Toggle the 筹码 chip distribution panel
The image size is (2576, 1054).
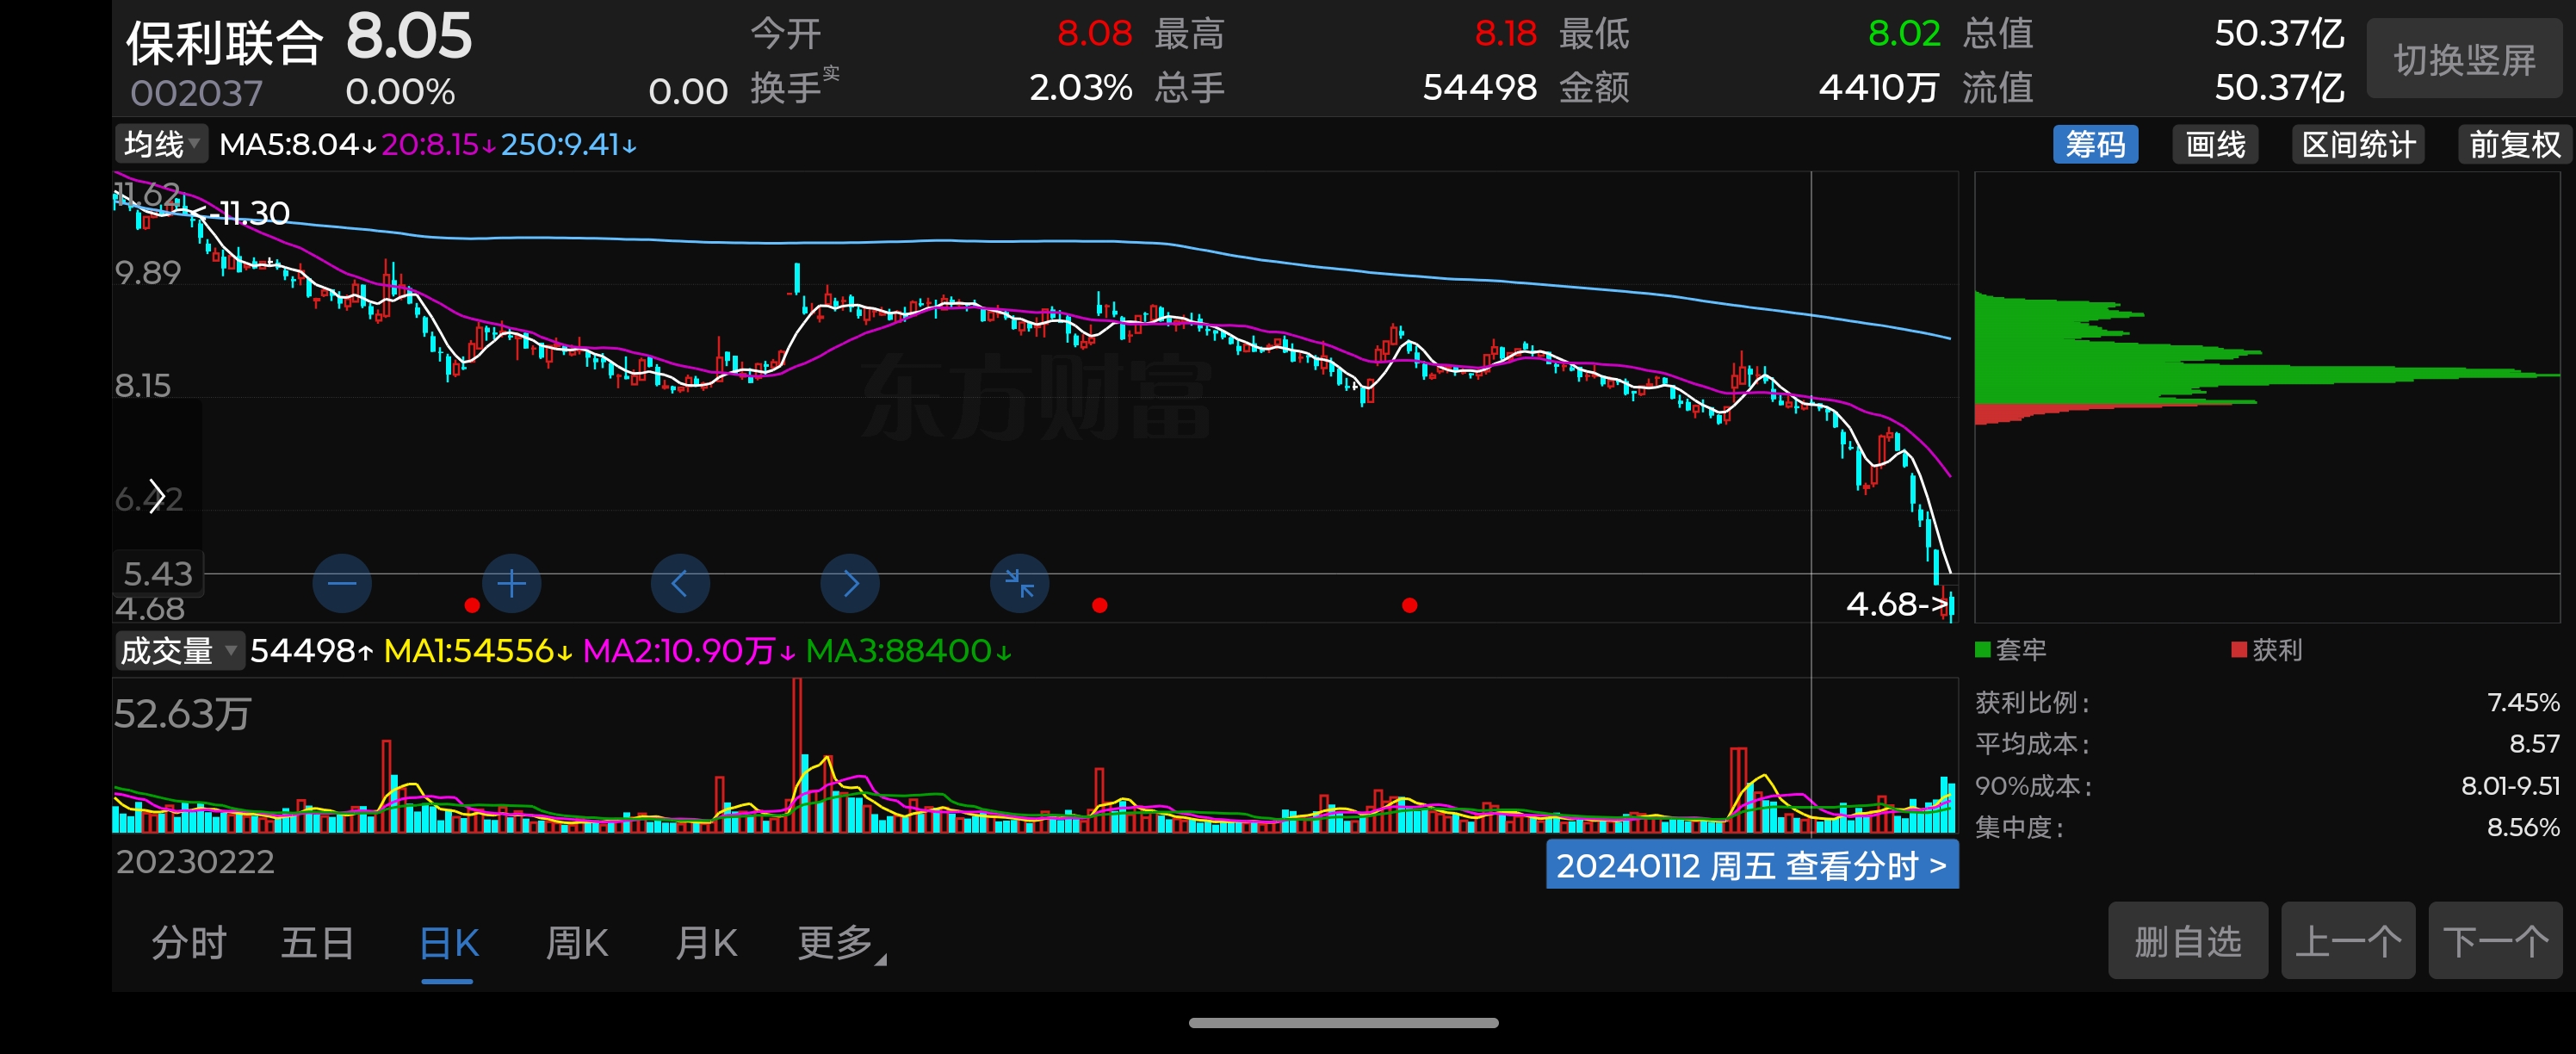click(2095, 145)
